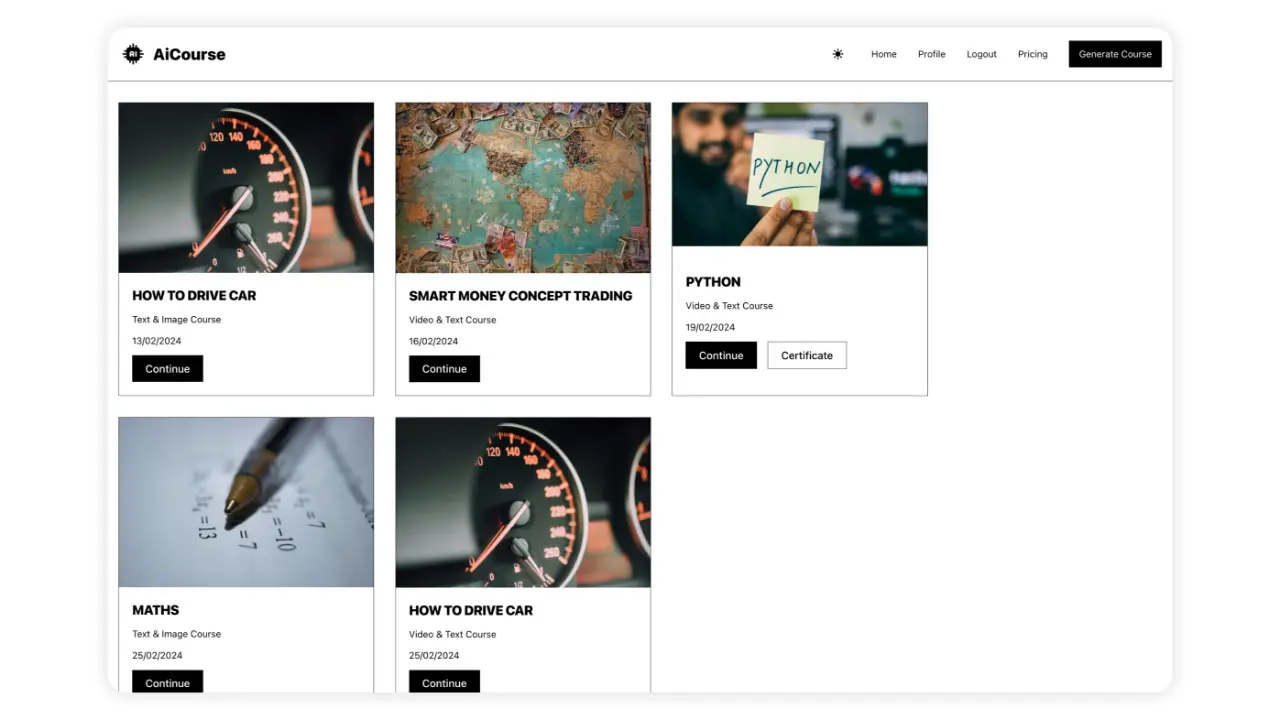Click the 16/02/2024 date text
The image size is (1280, 720).
point(433,341)
